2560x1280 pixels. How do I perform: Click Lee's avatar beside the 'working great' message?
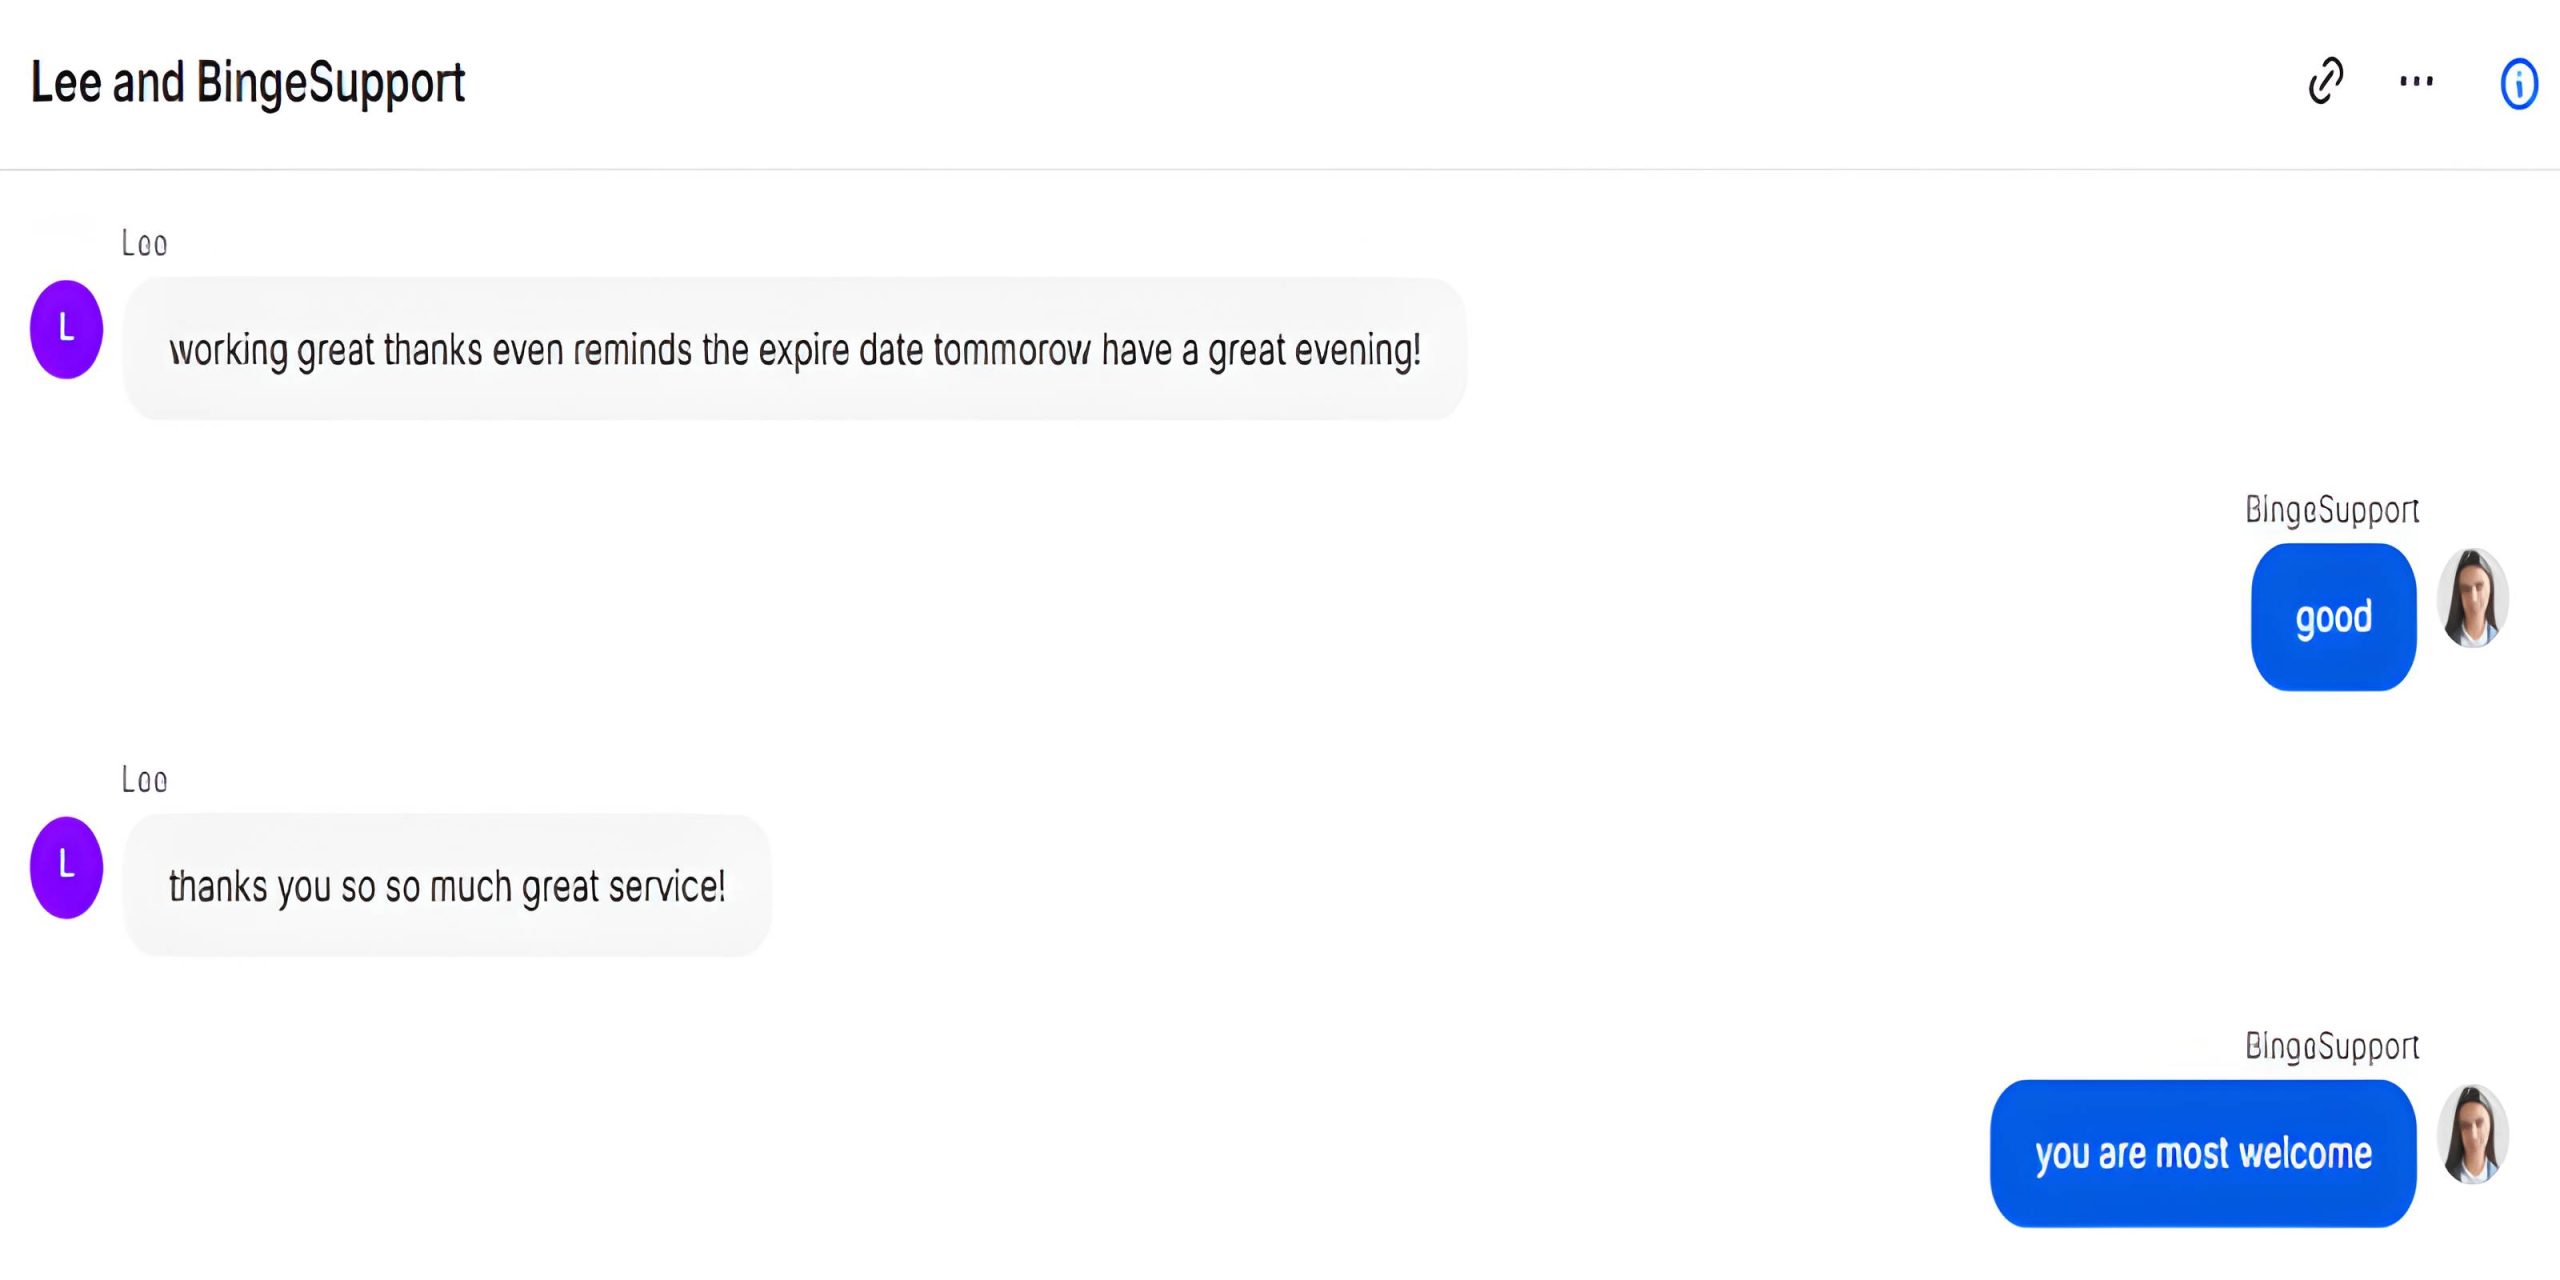pos(66,329)
